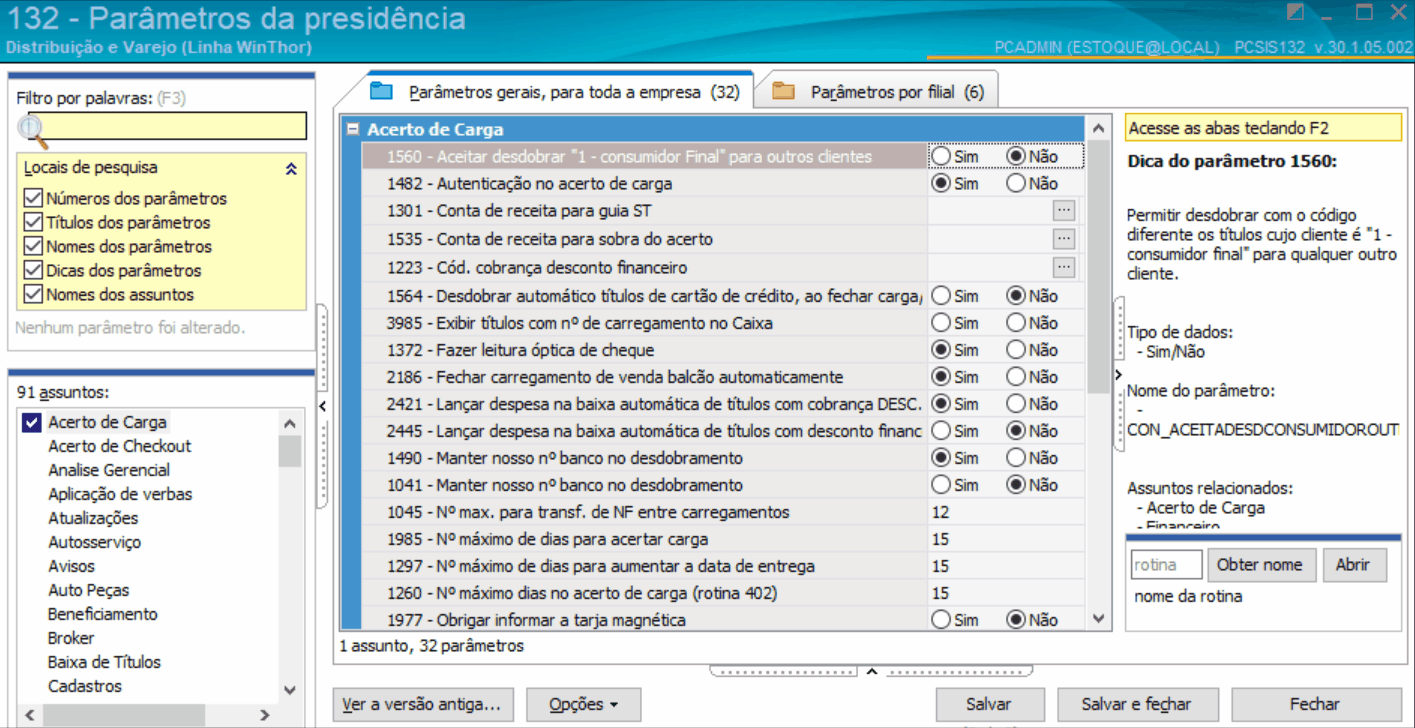The height and width of the screenshot is (728, 1415).
Task: Collapse left panel with splitter arrow
Action: [323, 405]
